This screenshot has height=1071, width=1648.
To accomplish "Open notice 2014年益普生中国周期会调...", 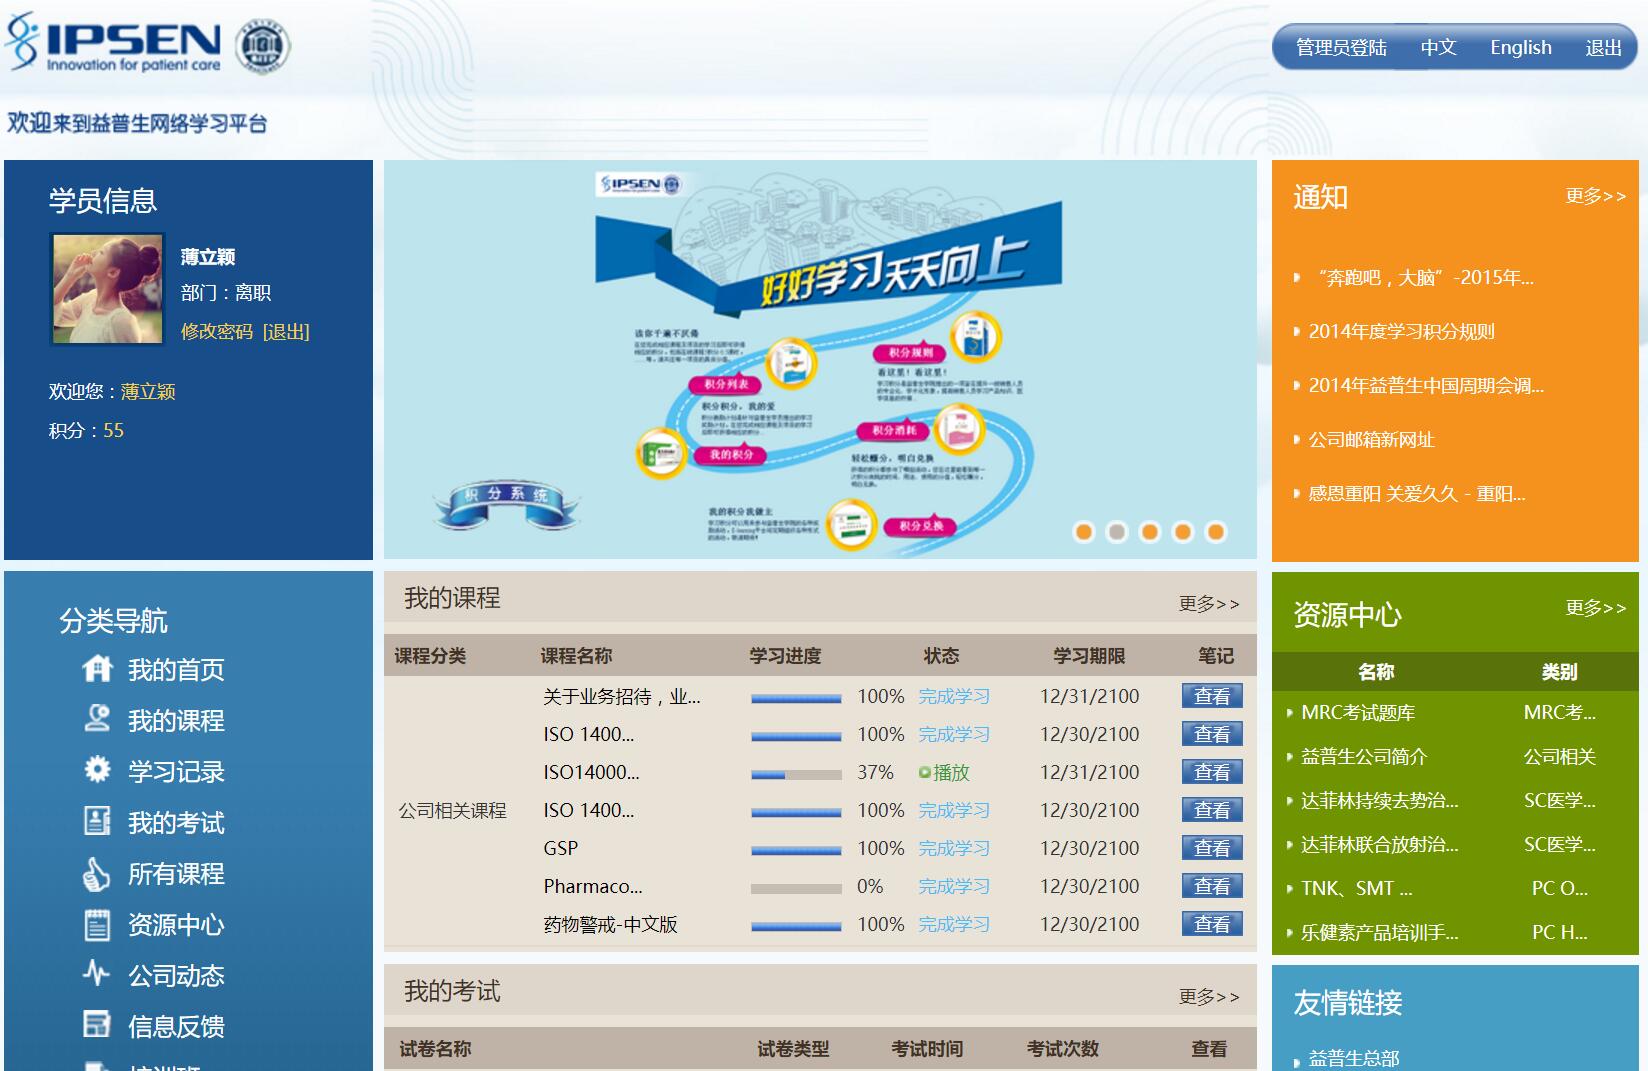I will click(x=1426, y=385).
